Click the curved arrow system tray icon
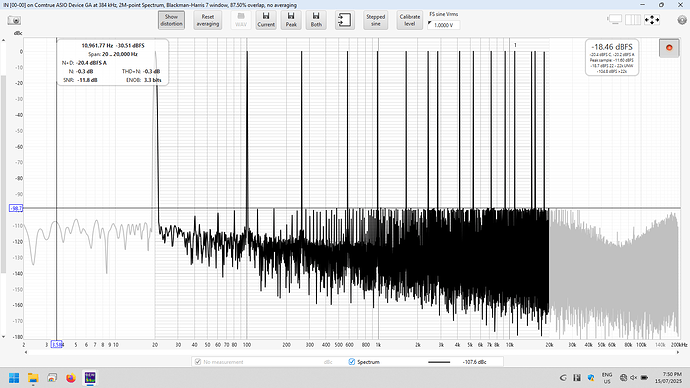This screenshot has height=388, width=690. coord(563,378)
